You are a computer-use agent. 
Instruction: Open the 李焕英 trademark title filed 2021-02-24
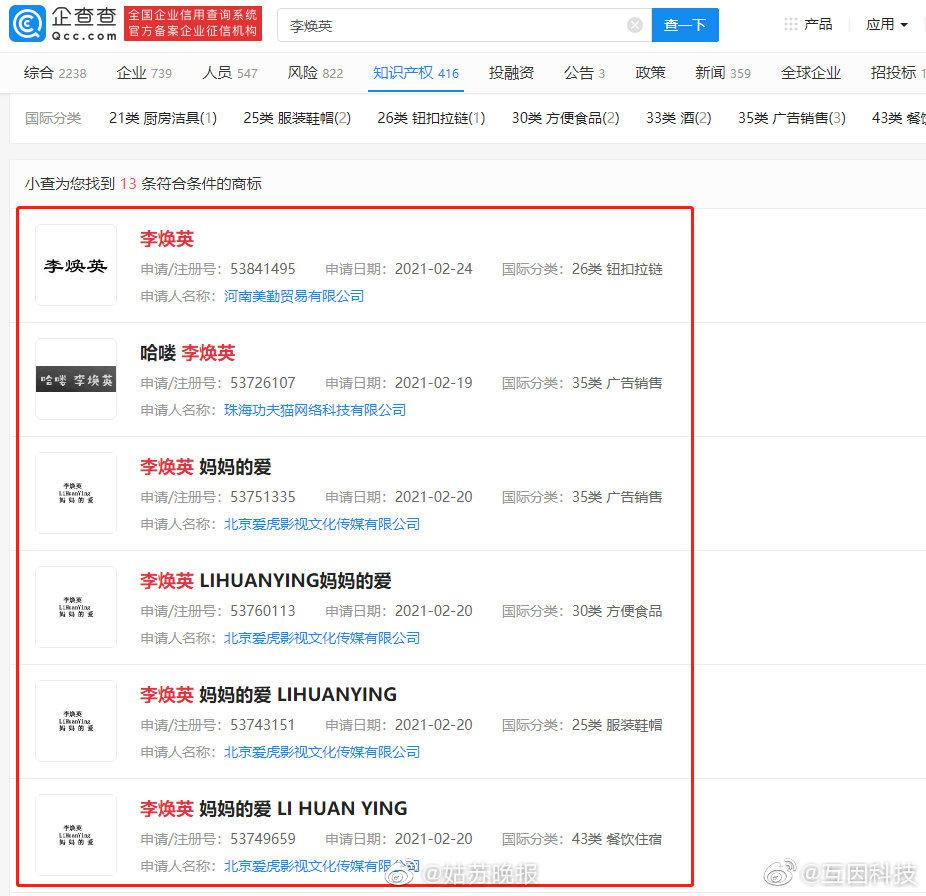(167, 239)
